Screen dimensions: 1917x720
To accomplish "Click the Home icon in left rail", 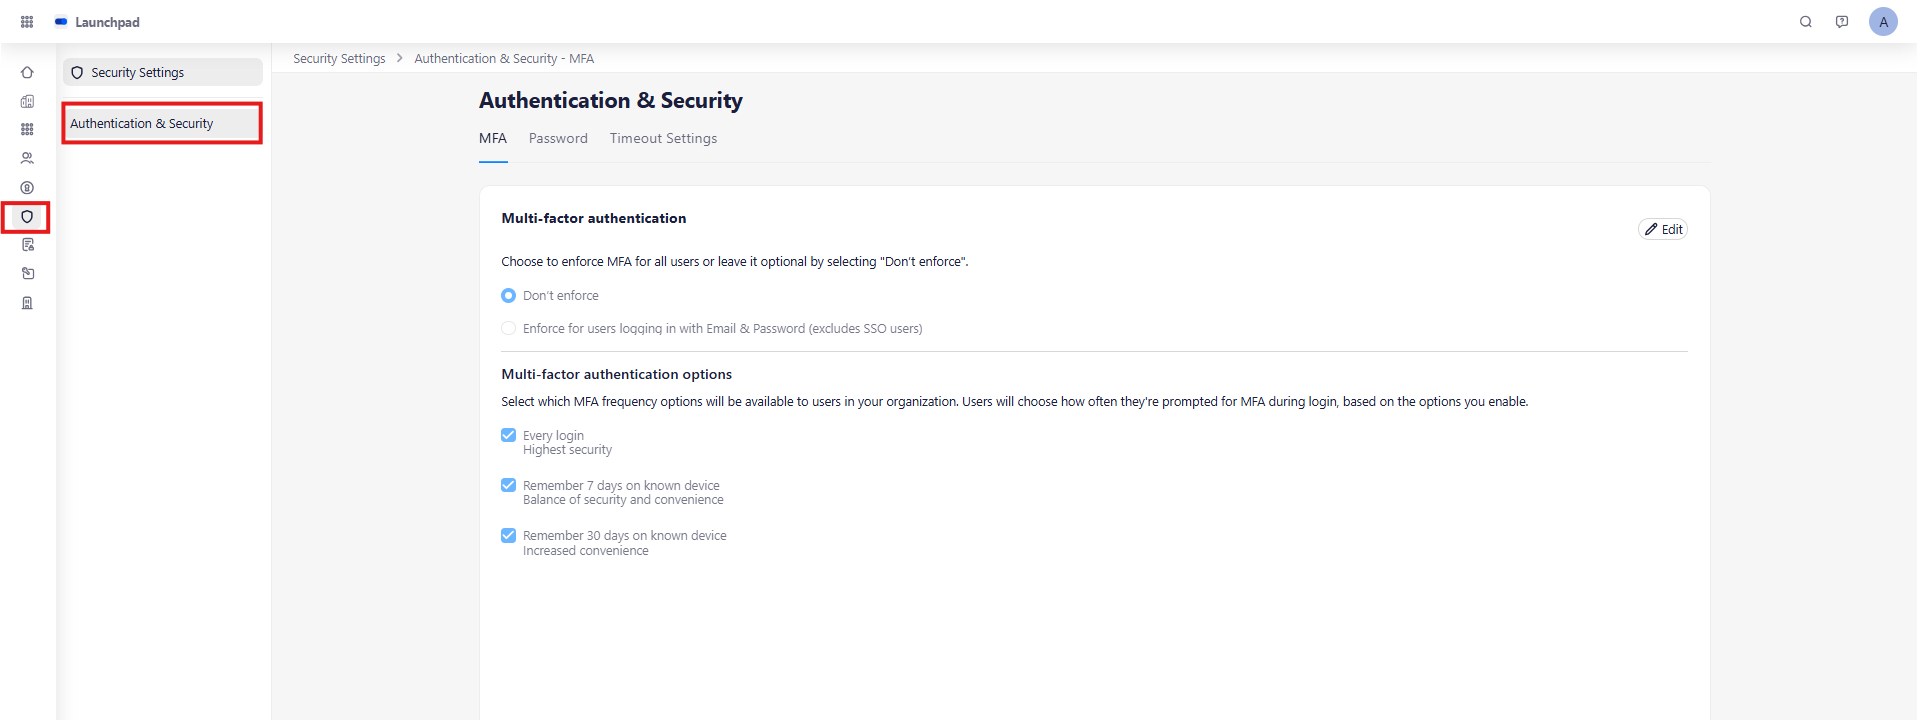I will [x=27, y=73].
